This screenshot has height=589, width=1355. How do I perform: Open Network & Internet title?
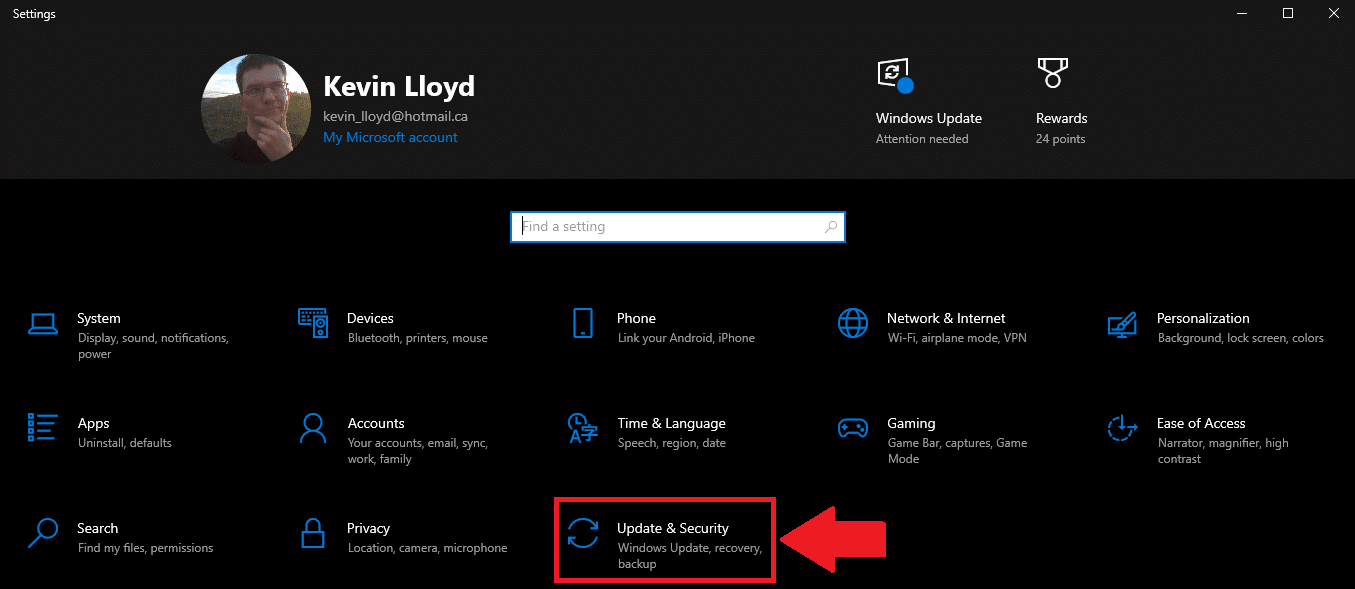[946, 318]
